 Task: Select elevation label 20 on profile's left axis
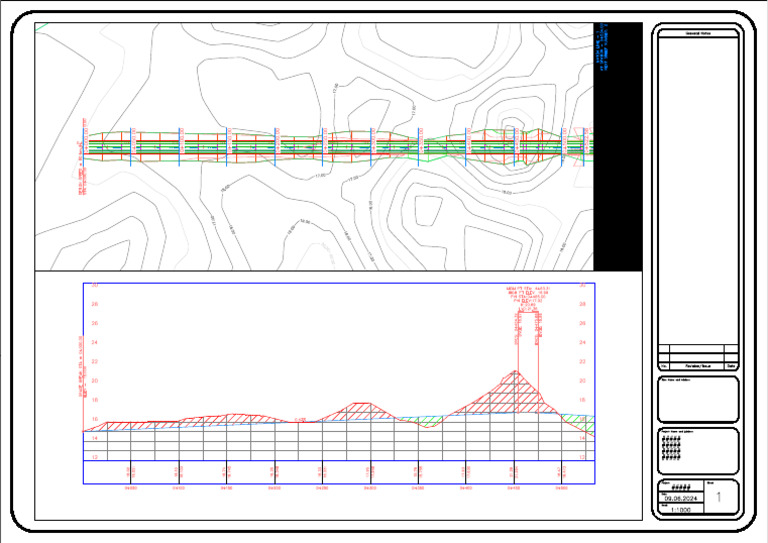point(95,380)
